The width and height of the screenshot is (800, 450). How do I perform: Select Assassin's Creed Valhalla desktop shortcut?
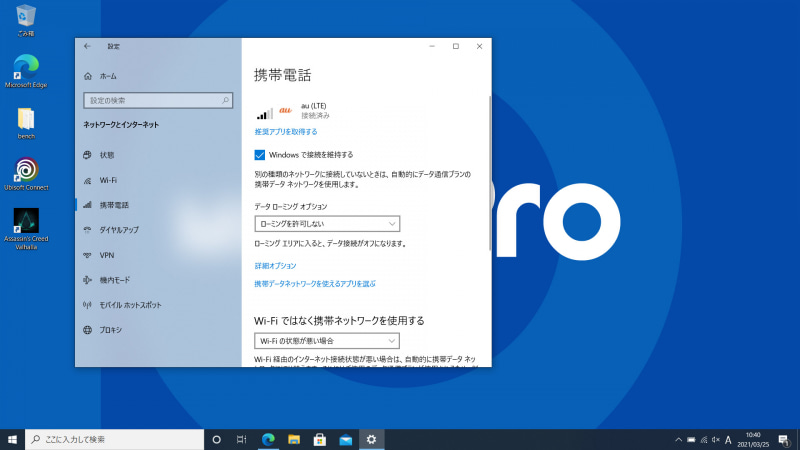pos(26,229)
